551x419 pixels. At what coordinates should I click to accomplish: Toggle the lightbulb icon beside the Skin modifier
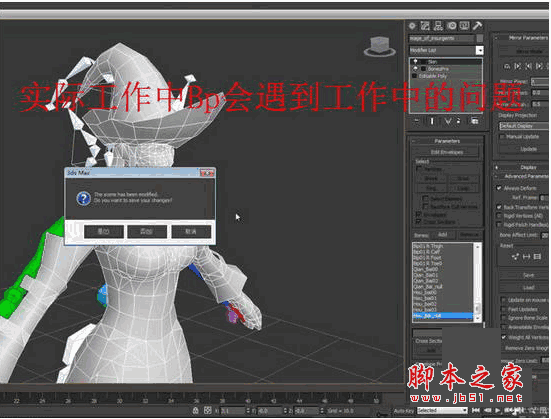pos(415,62)
